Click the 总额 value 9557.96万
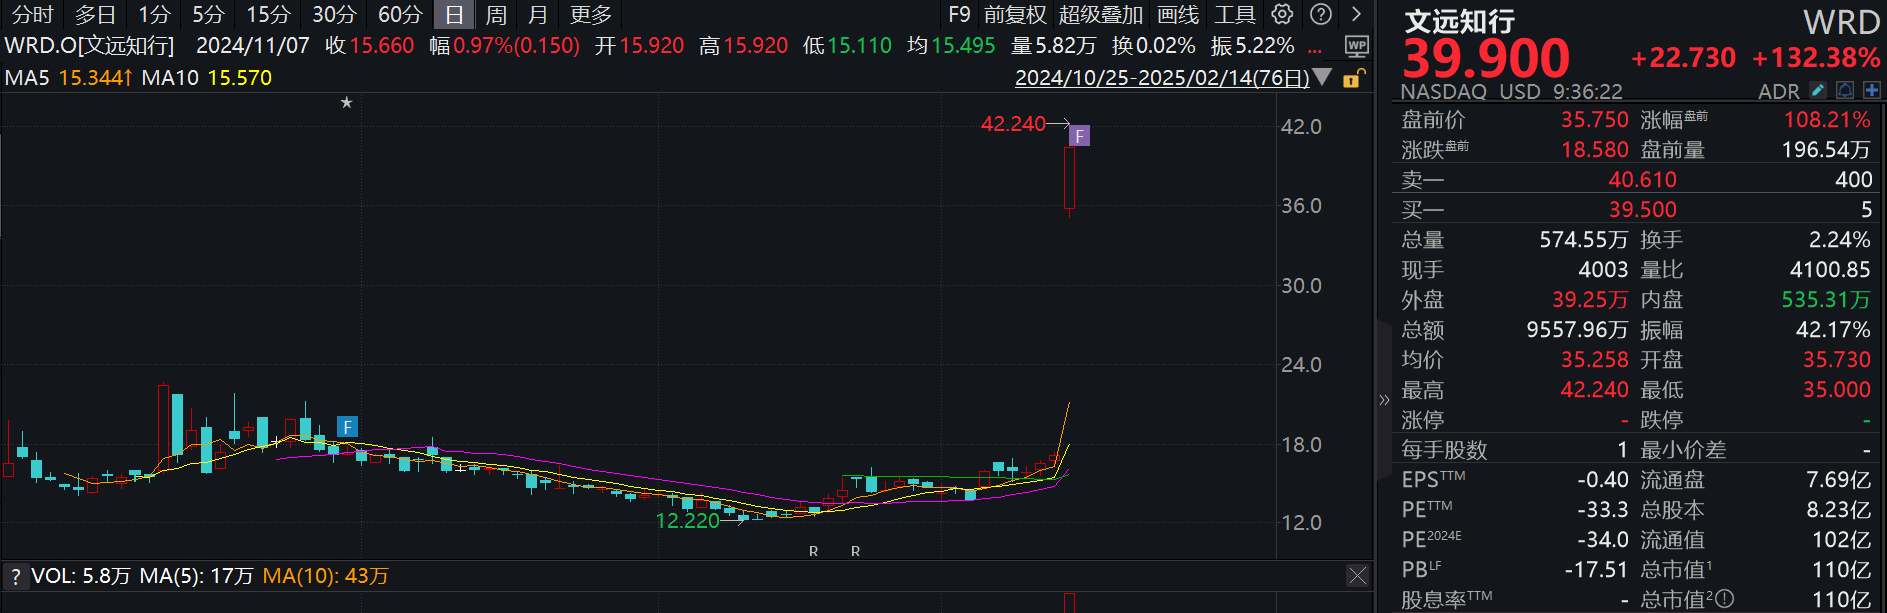Image resolution: width=1887 pixels, height=613 pixels. [1577, 330]
